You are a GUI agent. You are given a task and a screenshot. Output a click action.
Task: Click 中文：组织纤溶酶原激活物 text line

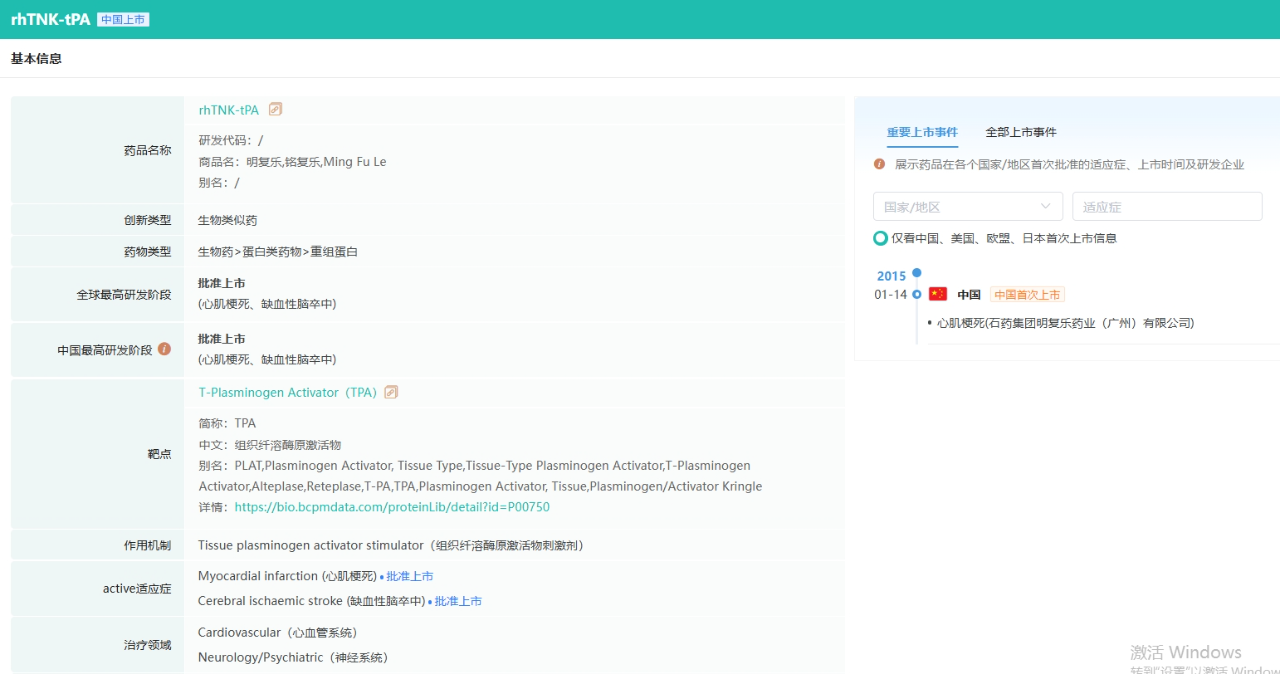coord(270,445)
